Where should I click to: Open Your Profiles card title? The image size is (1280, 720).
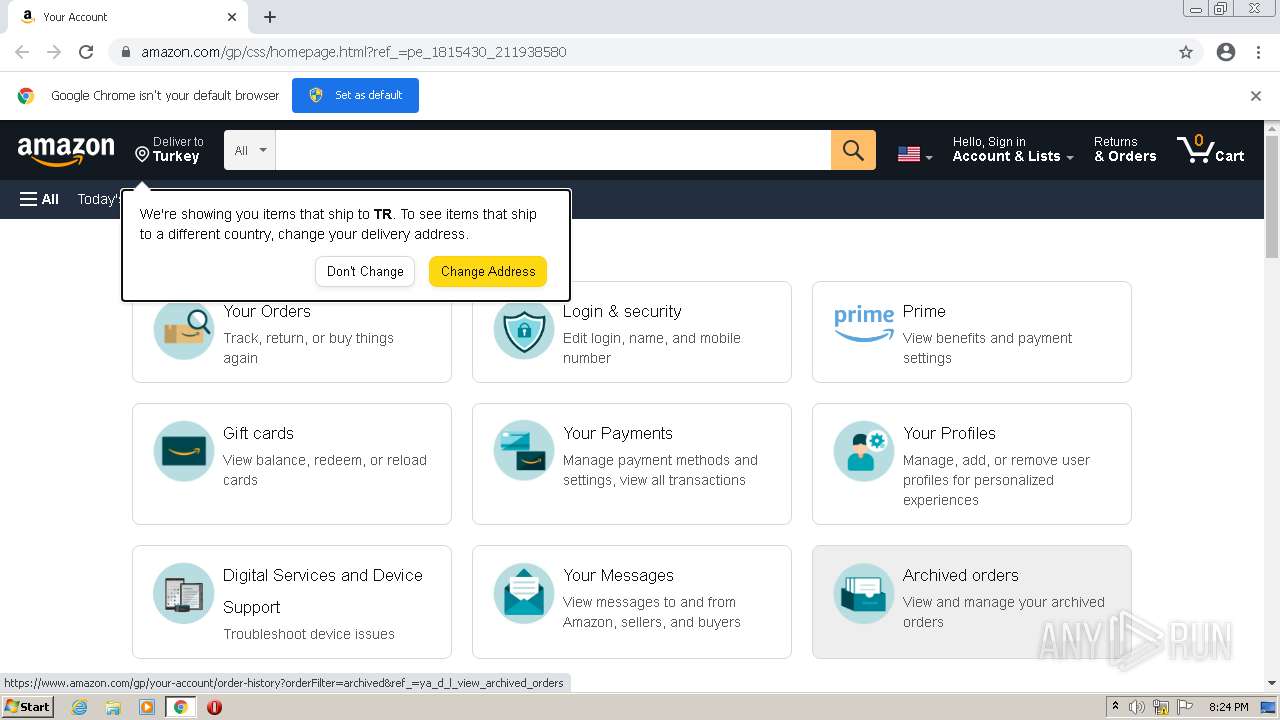click(x=949, y=433)
